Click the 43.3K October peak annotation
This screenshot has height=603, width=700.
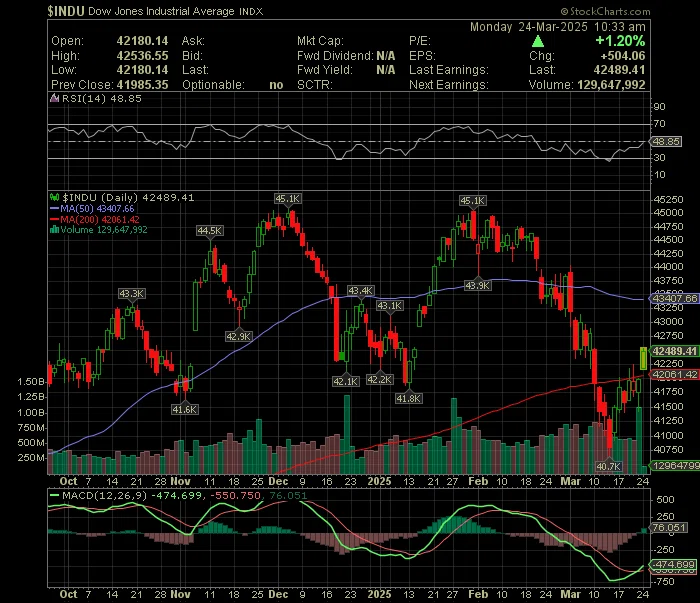(131, 294)
